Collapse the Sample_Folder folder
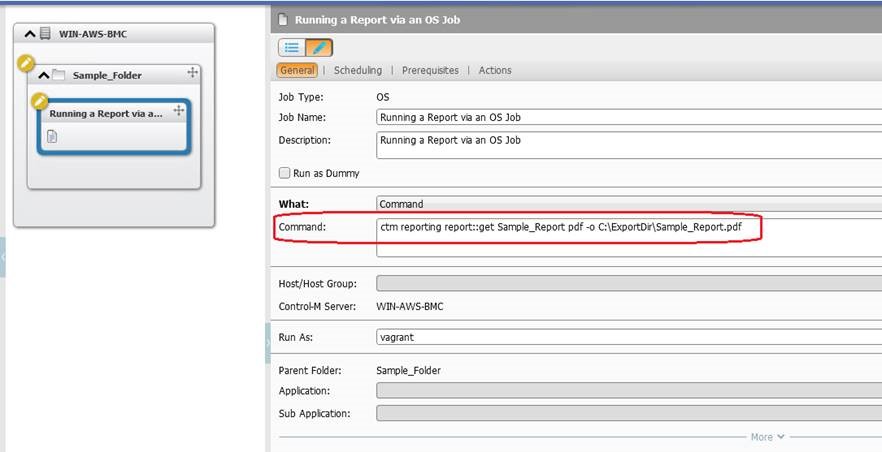The width and height of the screenshot is (882, 452). (x=43, y=75)
